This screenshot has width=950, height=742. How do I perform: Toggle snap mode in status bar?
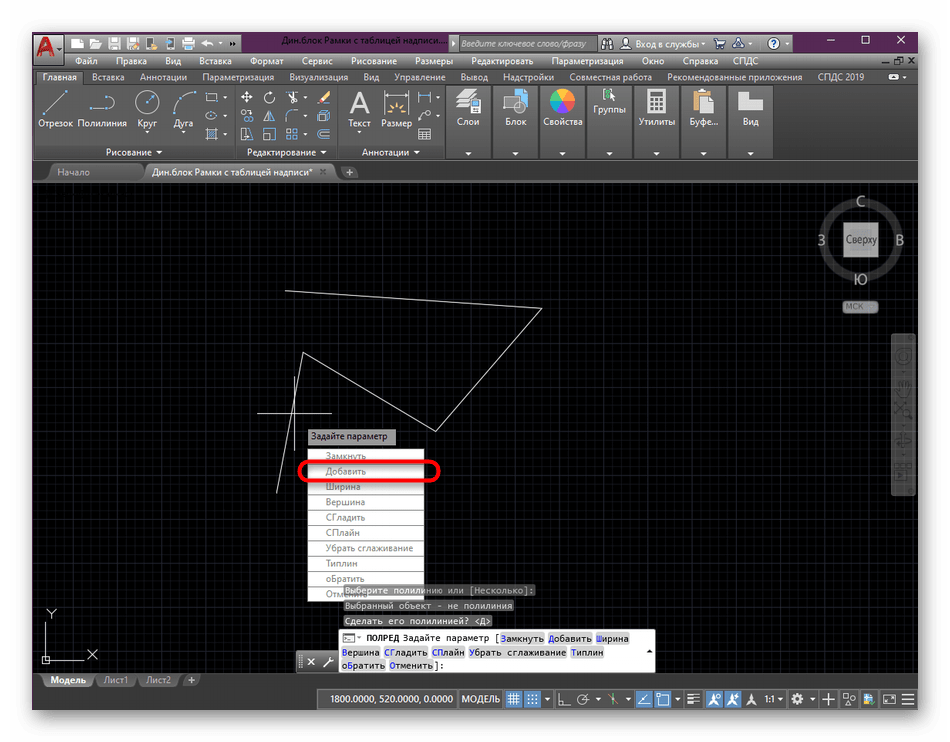pyautogui.click(x=534, y=700)
